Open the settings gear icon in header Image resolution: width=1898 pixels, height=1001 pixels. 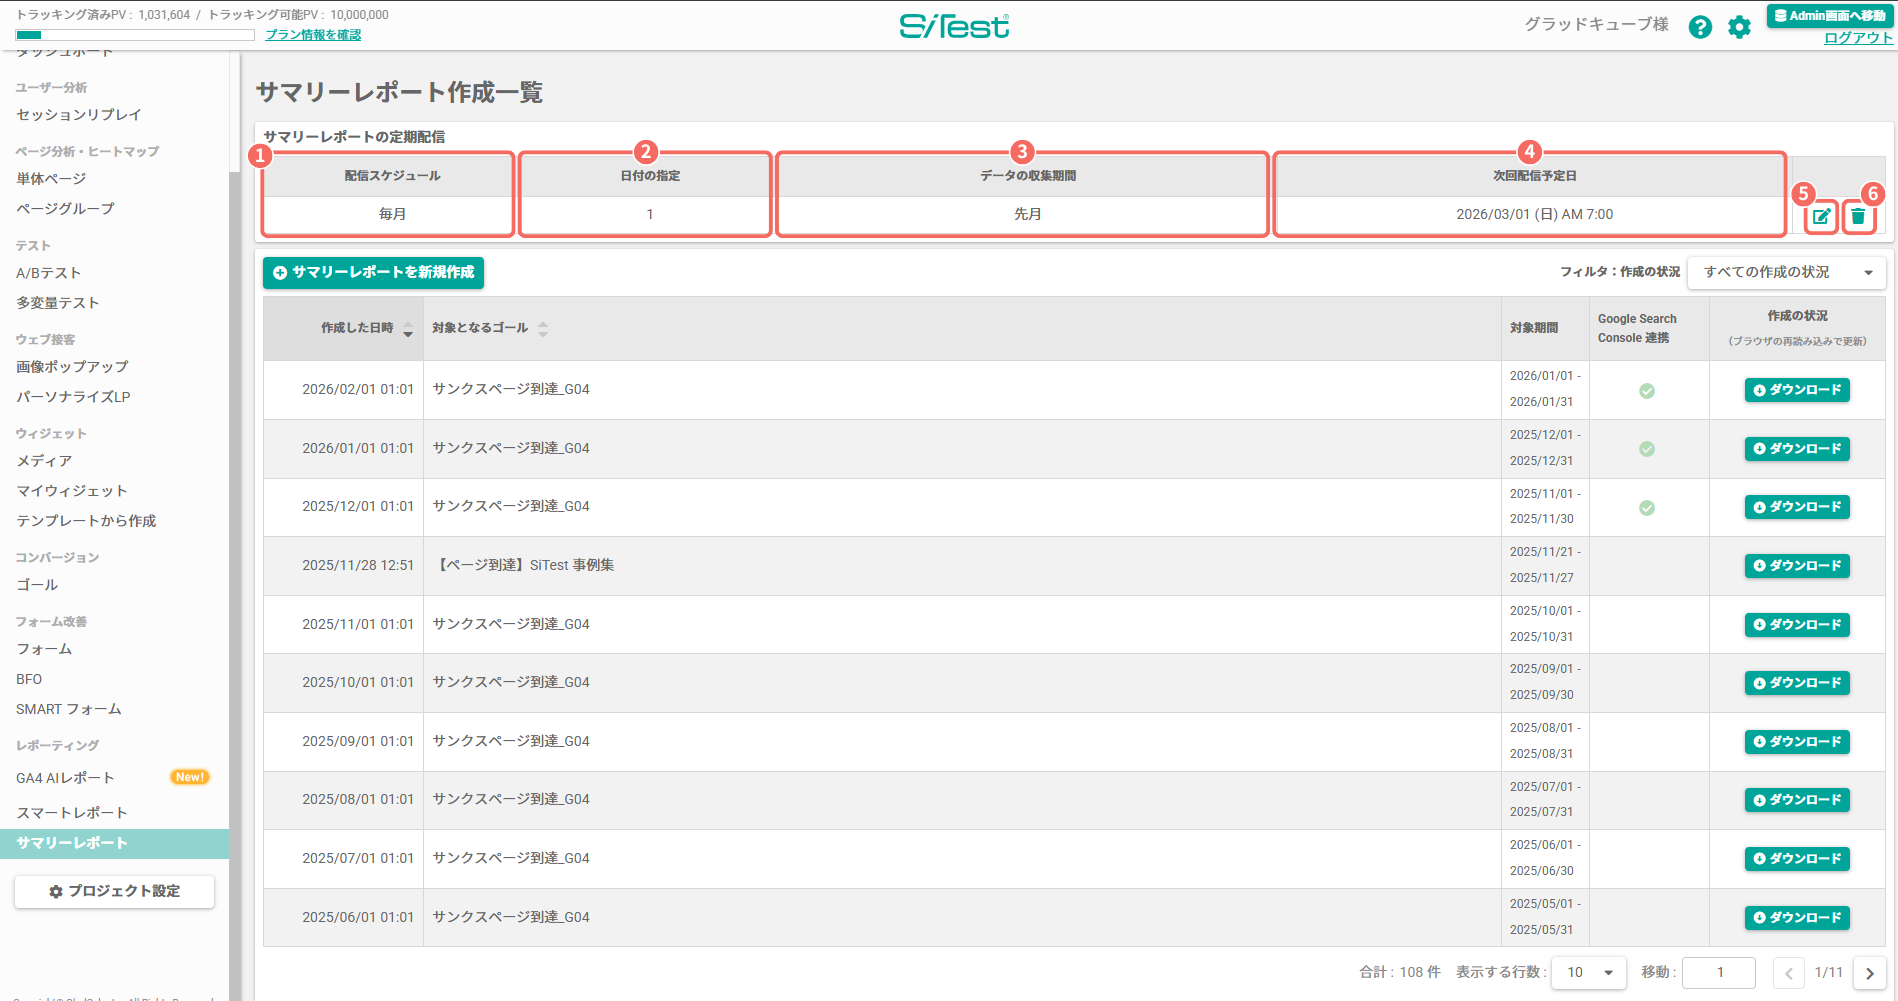tap(1740, 27)
